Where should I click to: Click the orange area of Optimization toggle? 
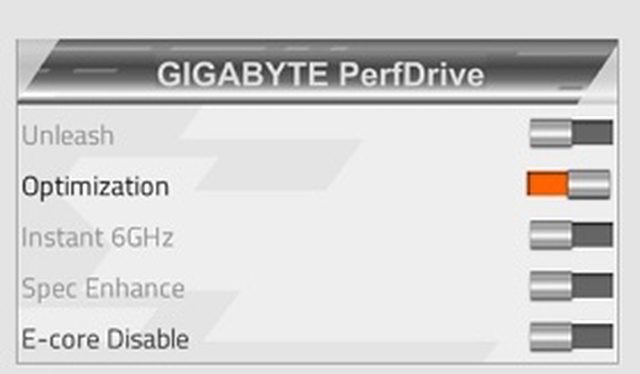click(547, 184)
